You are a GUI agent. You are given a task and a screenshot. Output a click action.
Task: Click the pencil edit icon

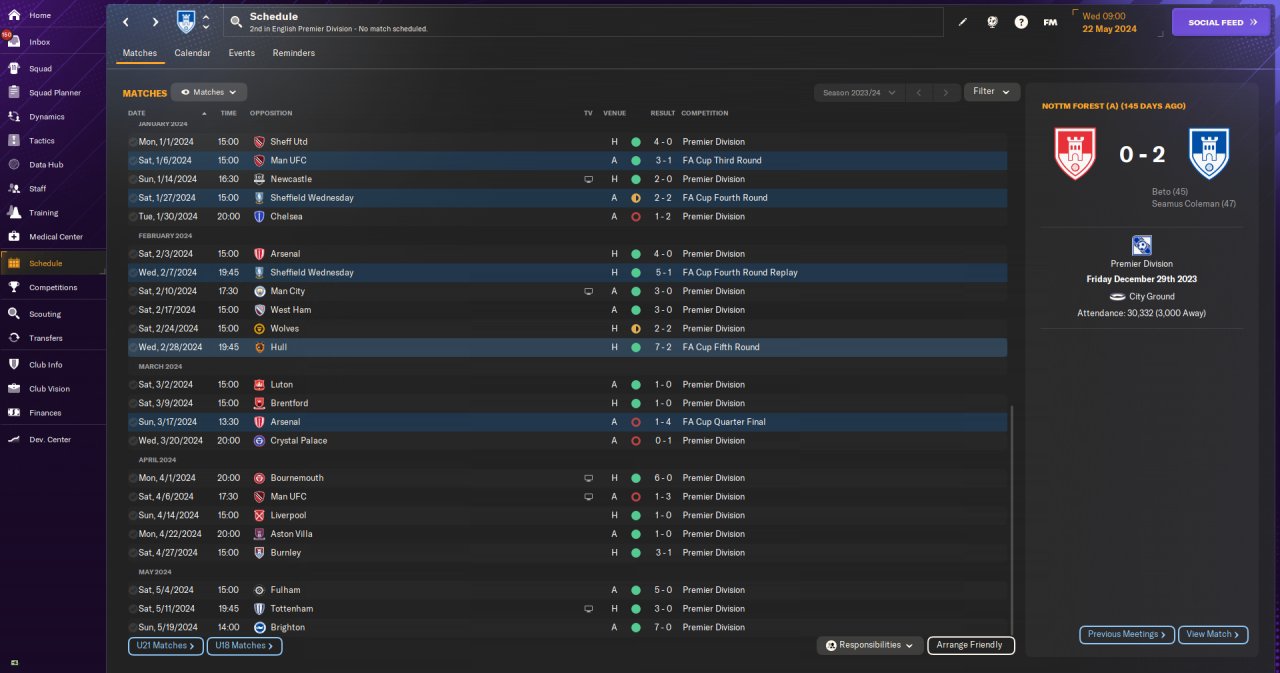click(963, 22)
